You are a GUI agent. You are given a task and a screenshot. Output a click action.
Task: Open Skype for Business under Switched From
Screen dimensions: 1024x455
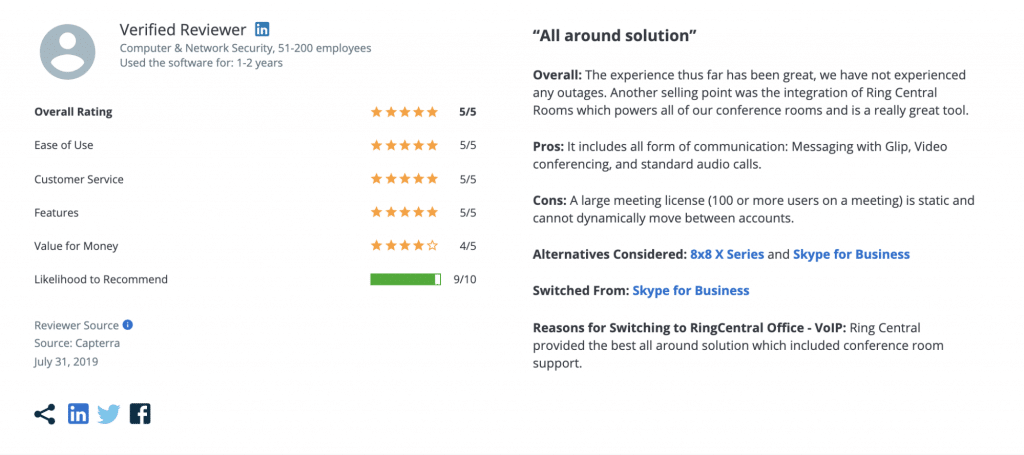(x=691, y=290)
